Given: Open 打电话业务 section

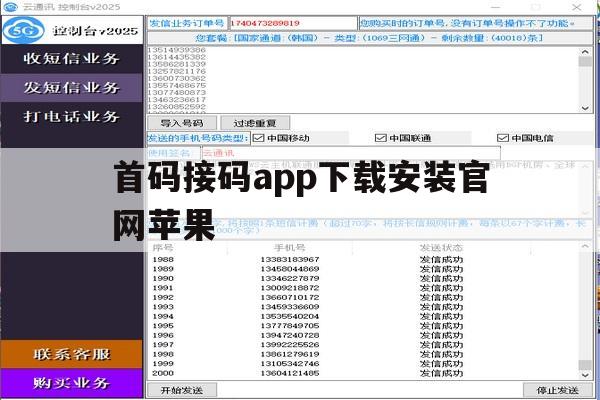Looking at the screenshot, I should tap(72, 116).
